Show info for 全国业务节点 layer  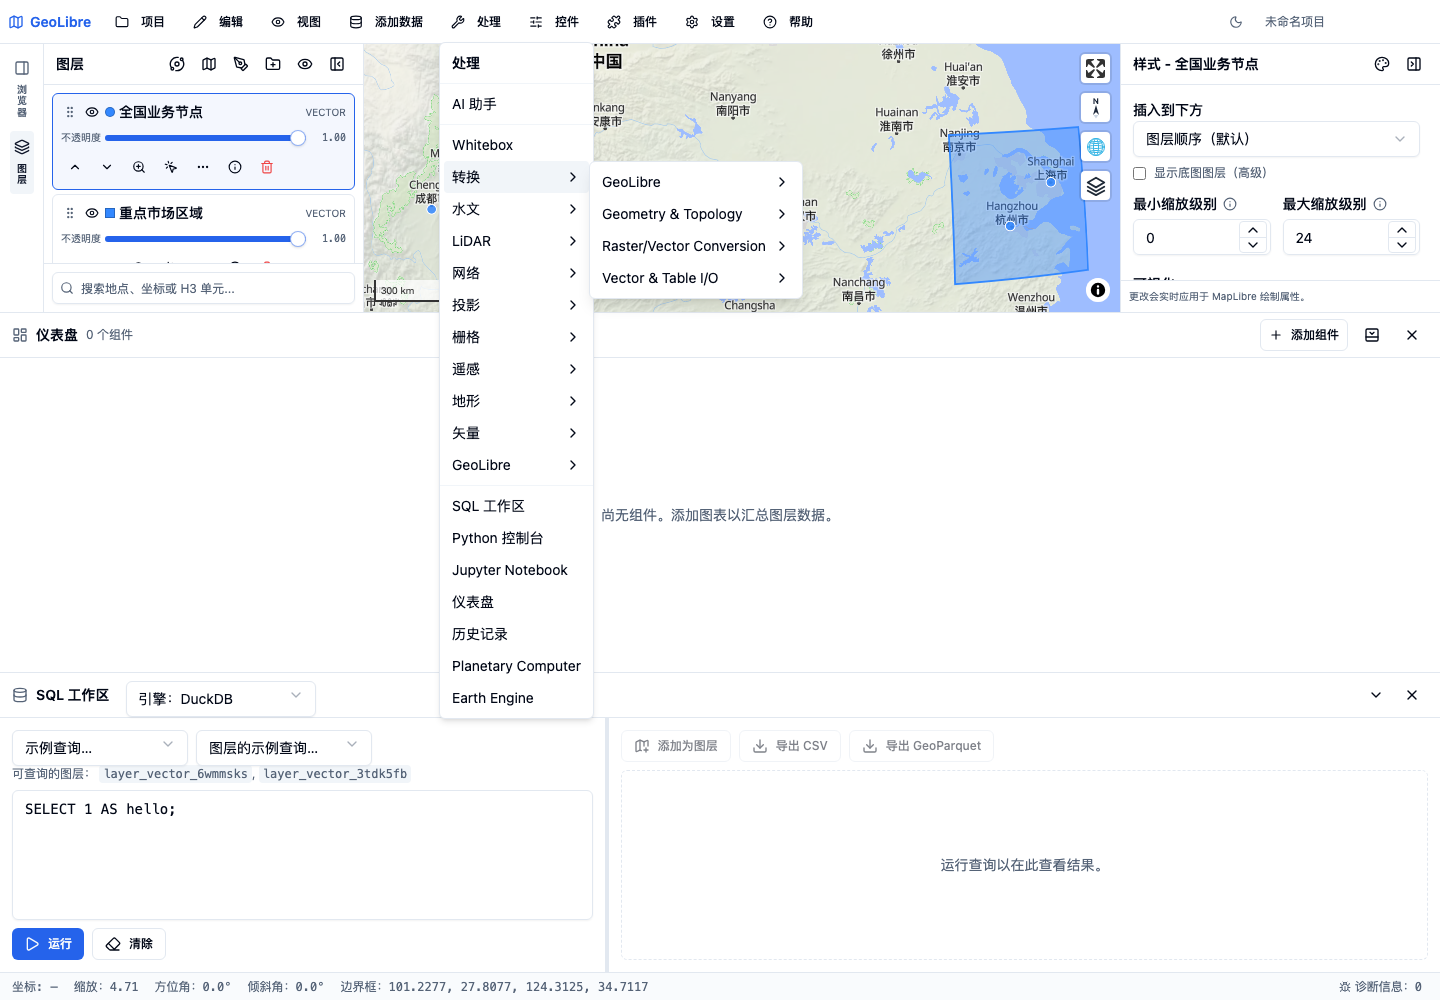[x=235, y=167]
